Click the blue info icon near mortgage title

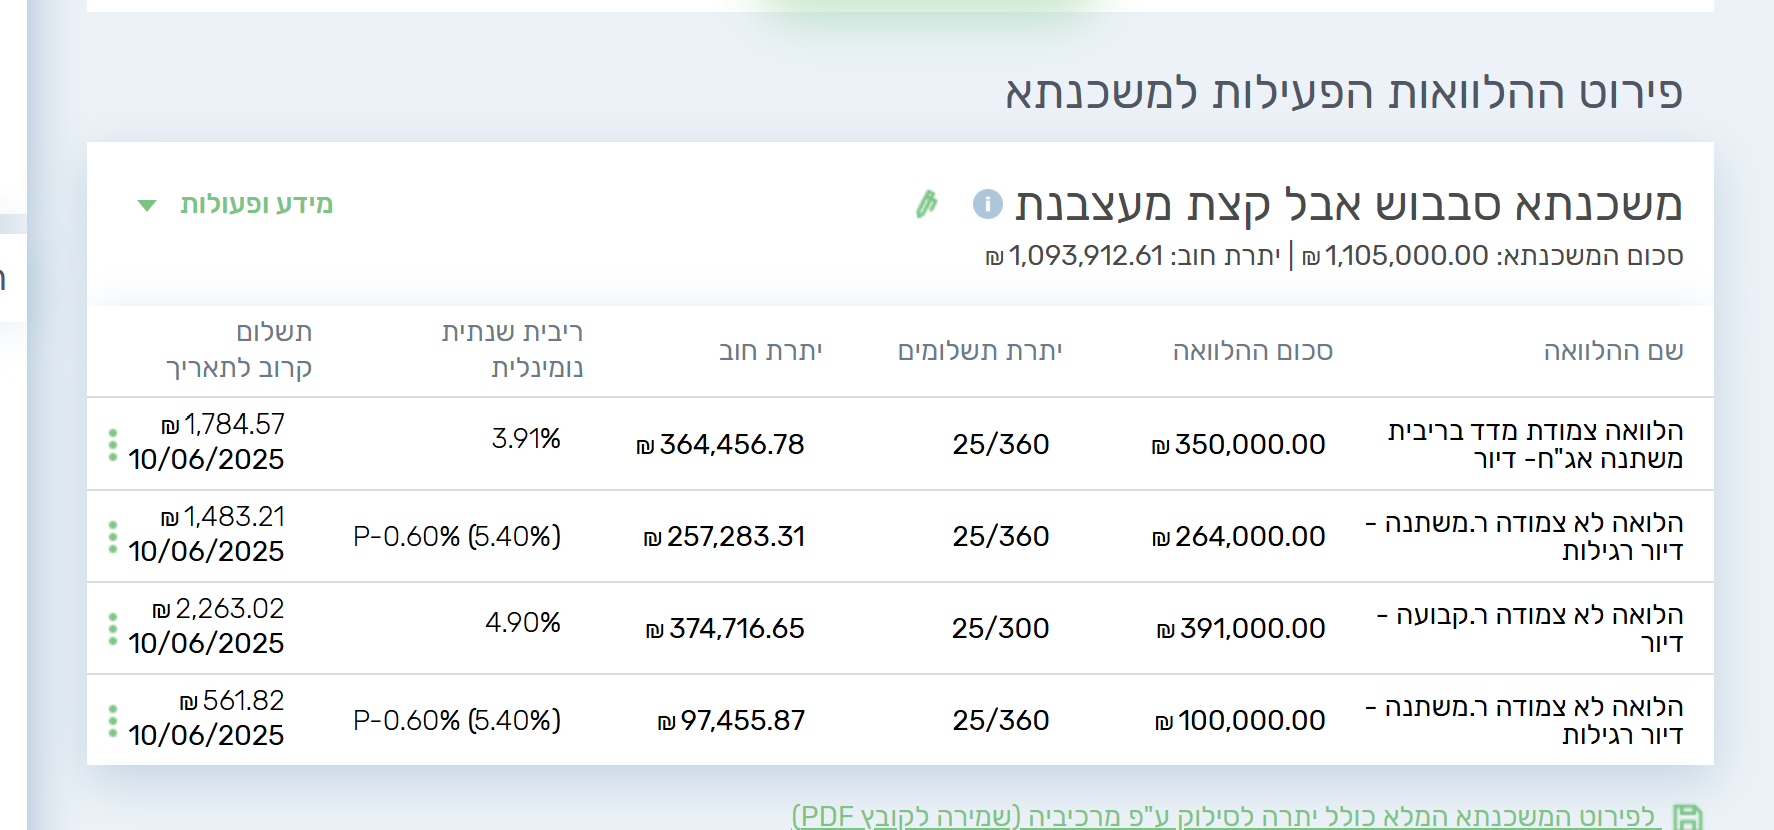pyautogui.click(x=987, y=204)
